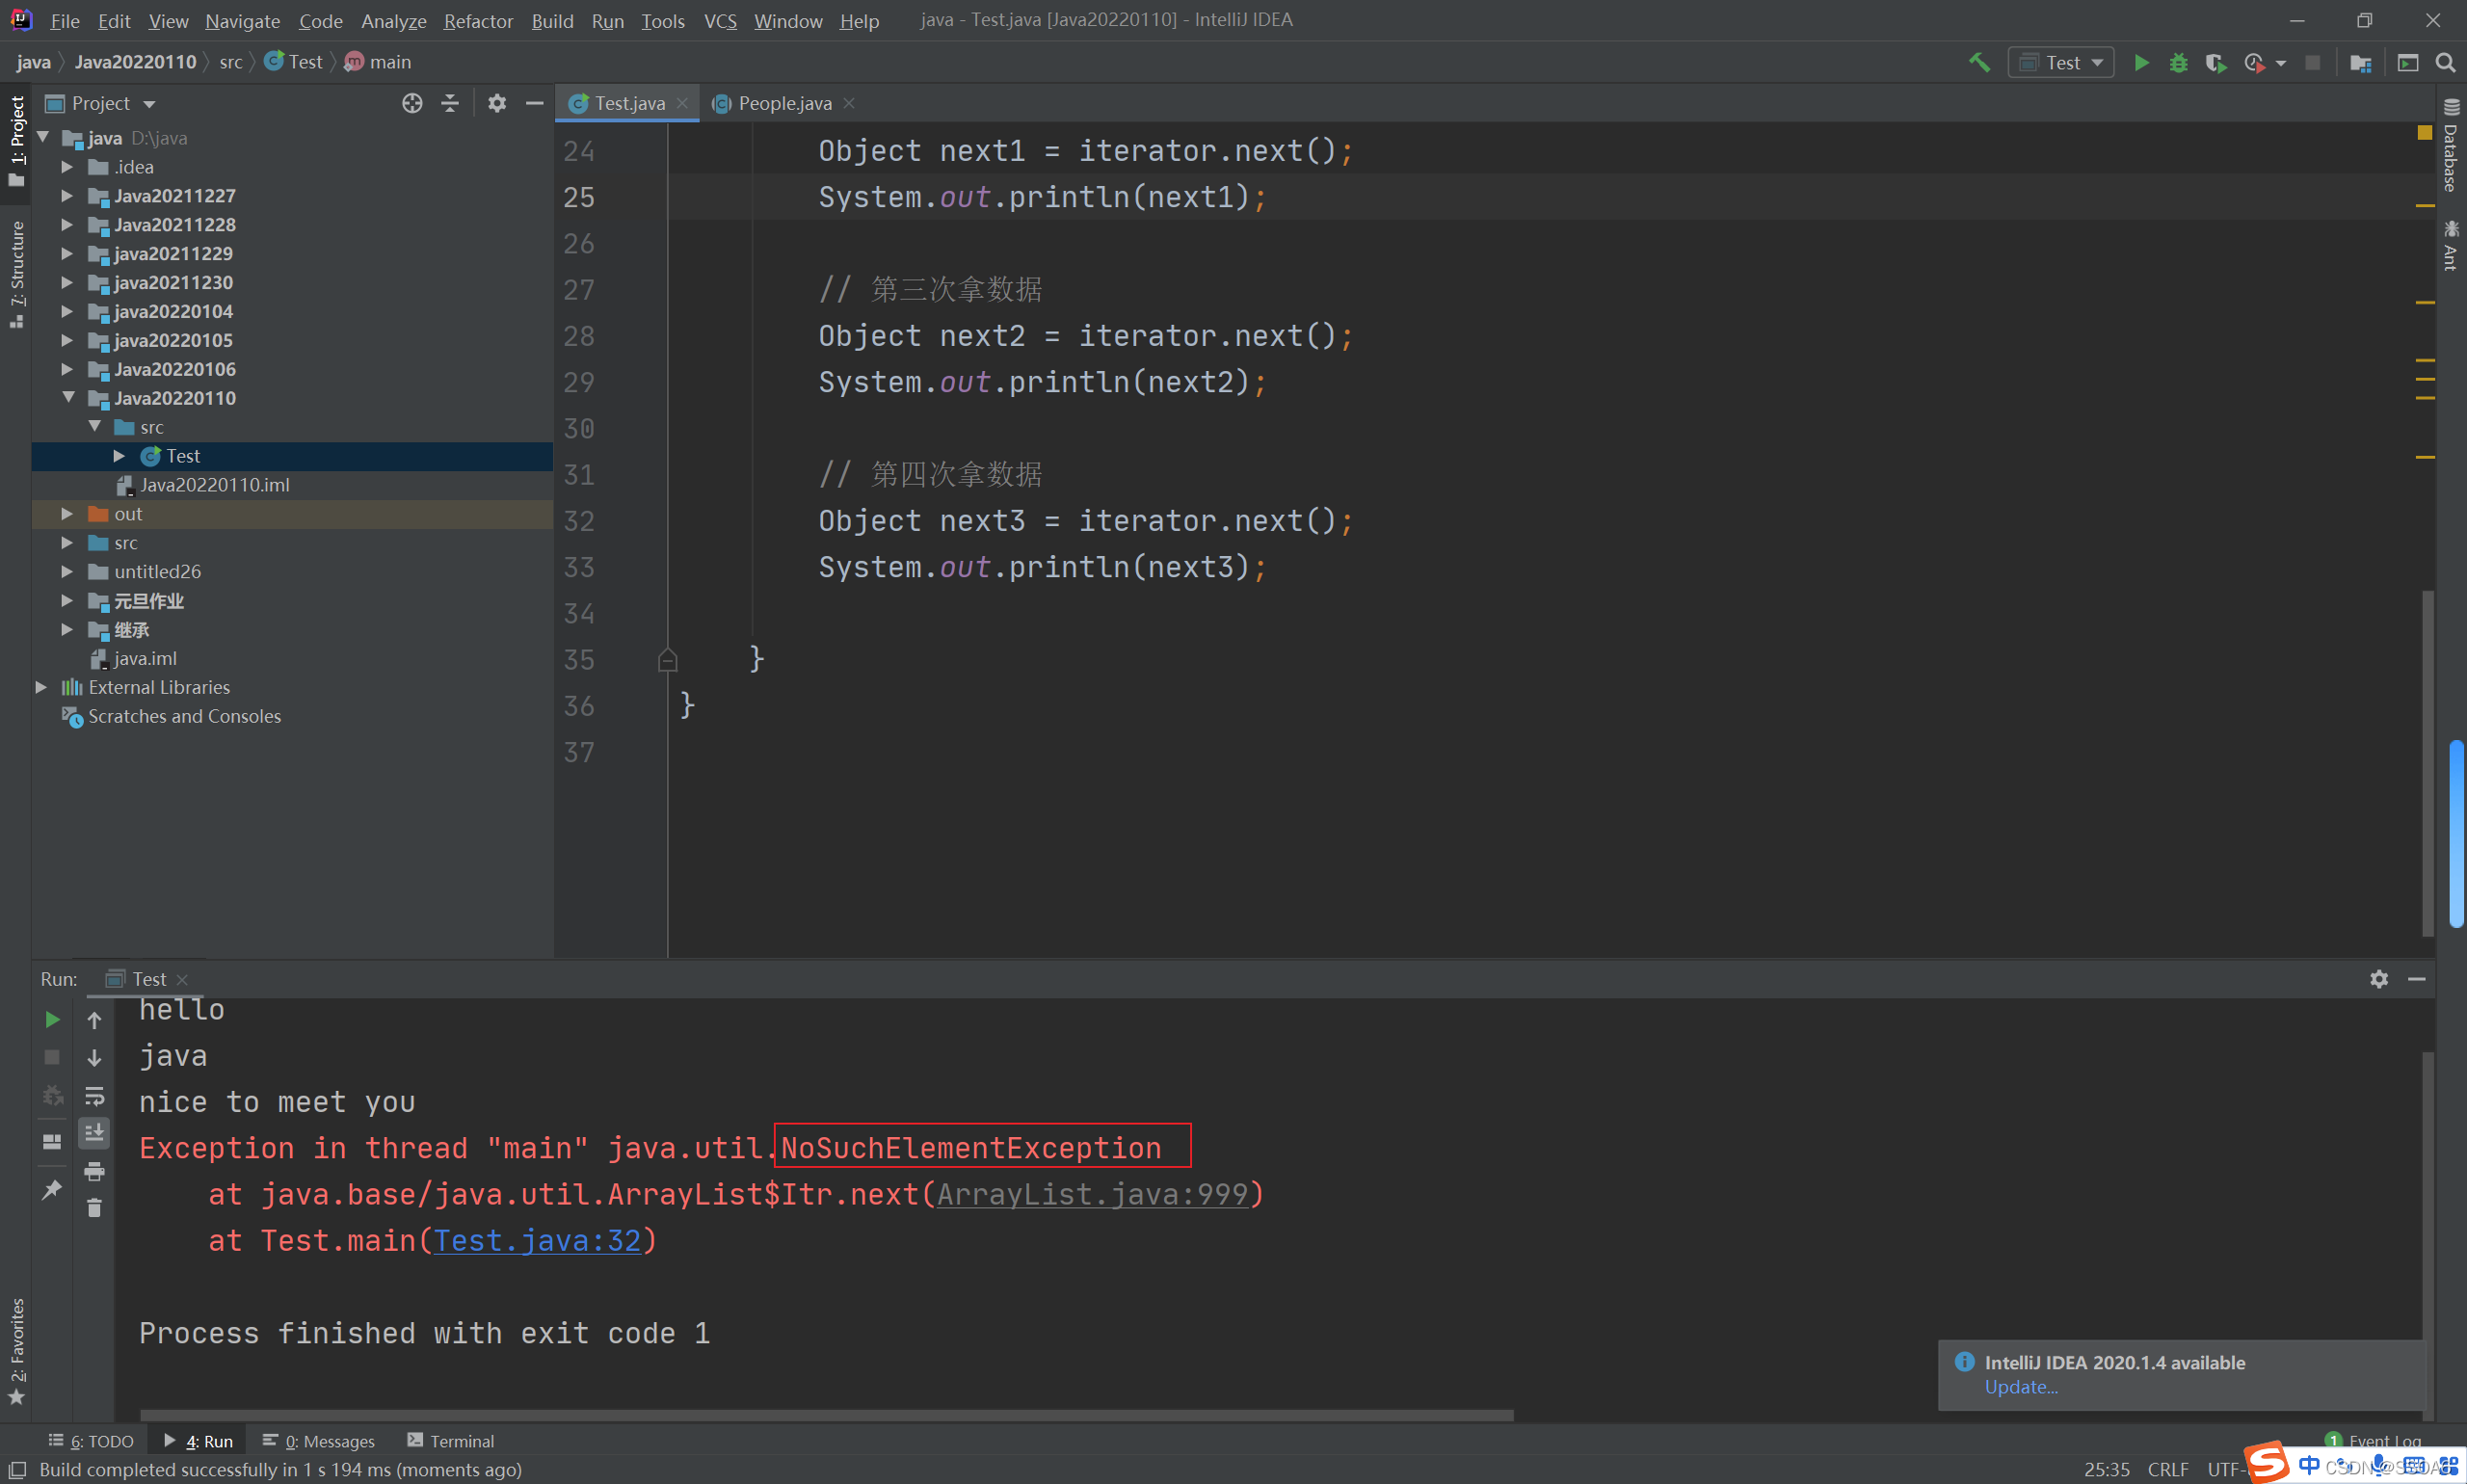This screenshot has width=2467, height=1484.
Task: Open the 0: Messages tool tab
Action: (319, 1441)
